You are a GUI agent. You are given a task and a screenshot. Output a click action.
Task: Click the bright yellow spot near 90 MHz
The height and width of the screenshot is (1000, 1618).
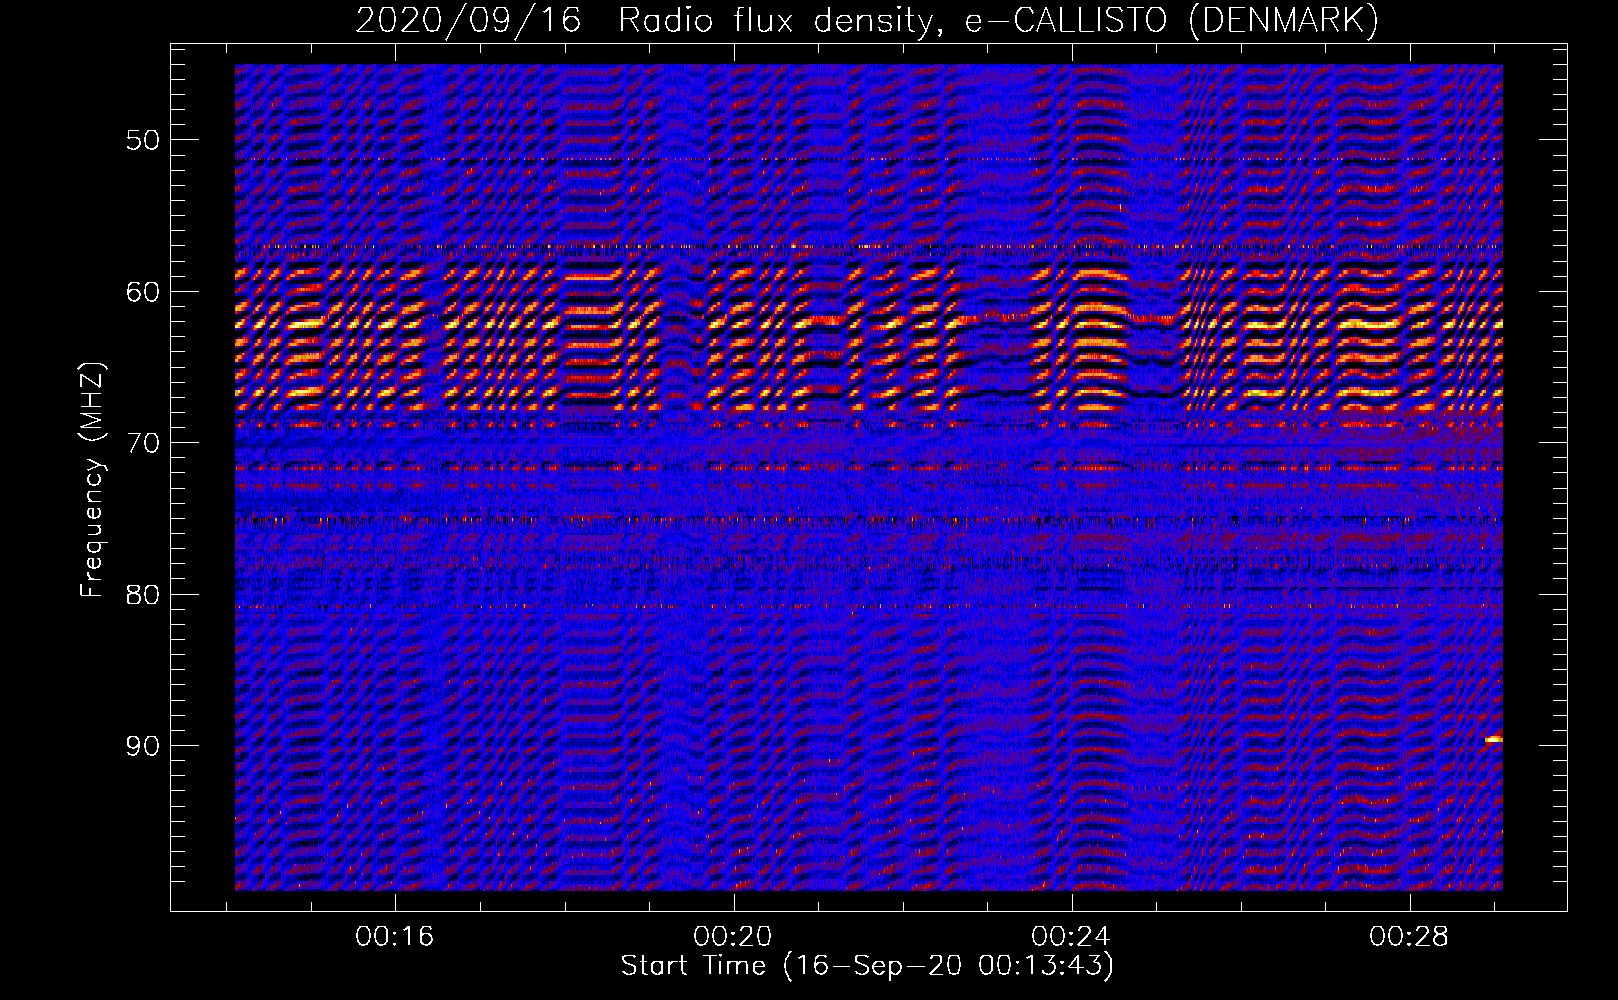[x=1493, y=740]
